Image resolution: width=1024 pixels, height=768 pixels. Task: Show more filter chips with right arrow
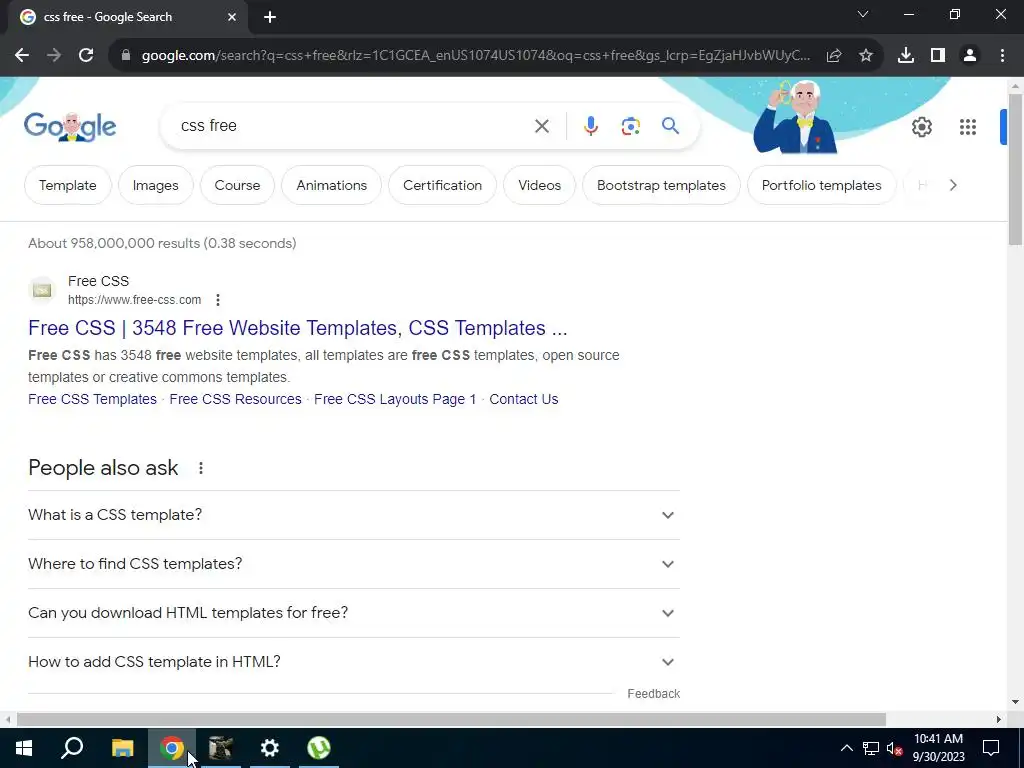click(953, 185)
